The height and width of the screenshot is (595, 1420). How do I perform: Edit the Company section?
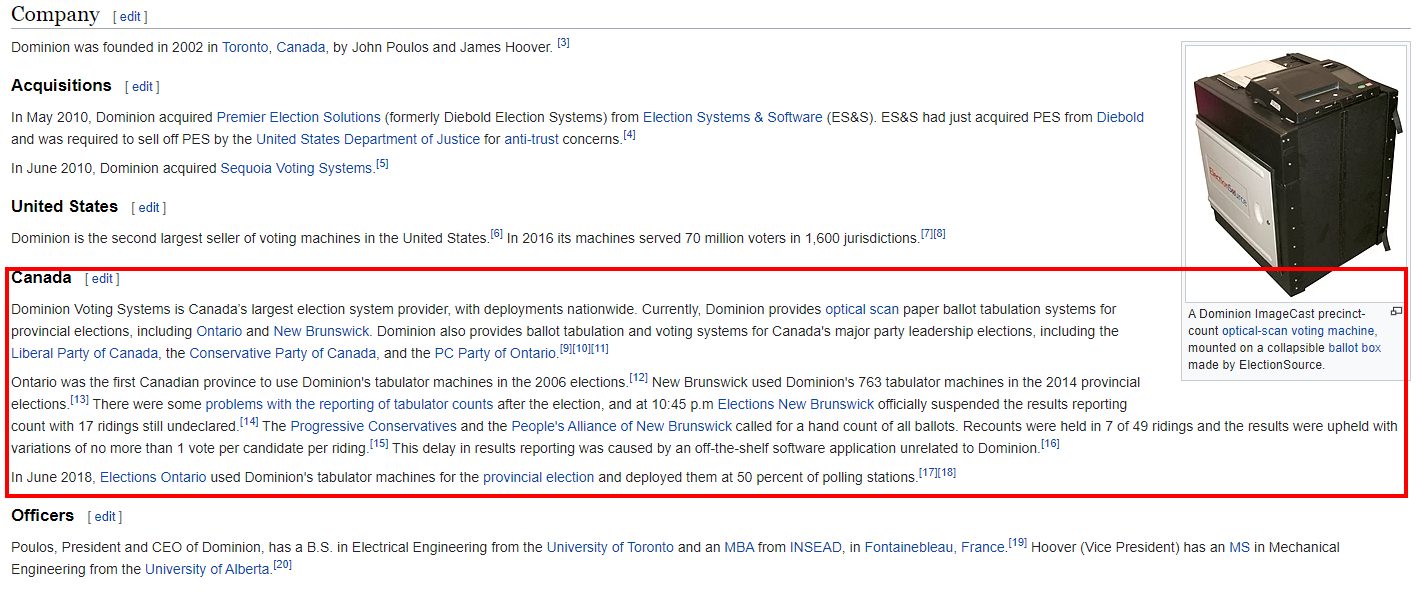click(131, 16)
